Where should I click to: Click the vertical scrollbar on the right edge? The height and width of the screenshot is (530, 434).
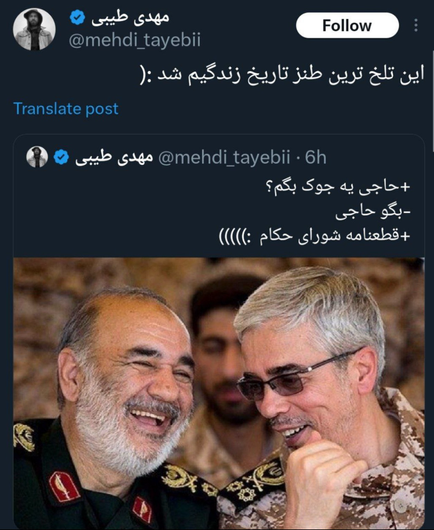[432, 101]
